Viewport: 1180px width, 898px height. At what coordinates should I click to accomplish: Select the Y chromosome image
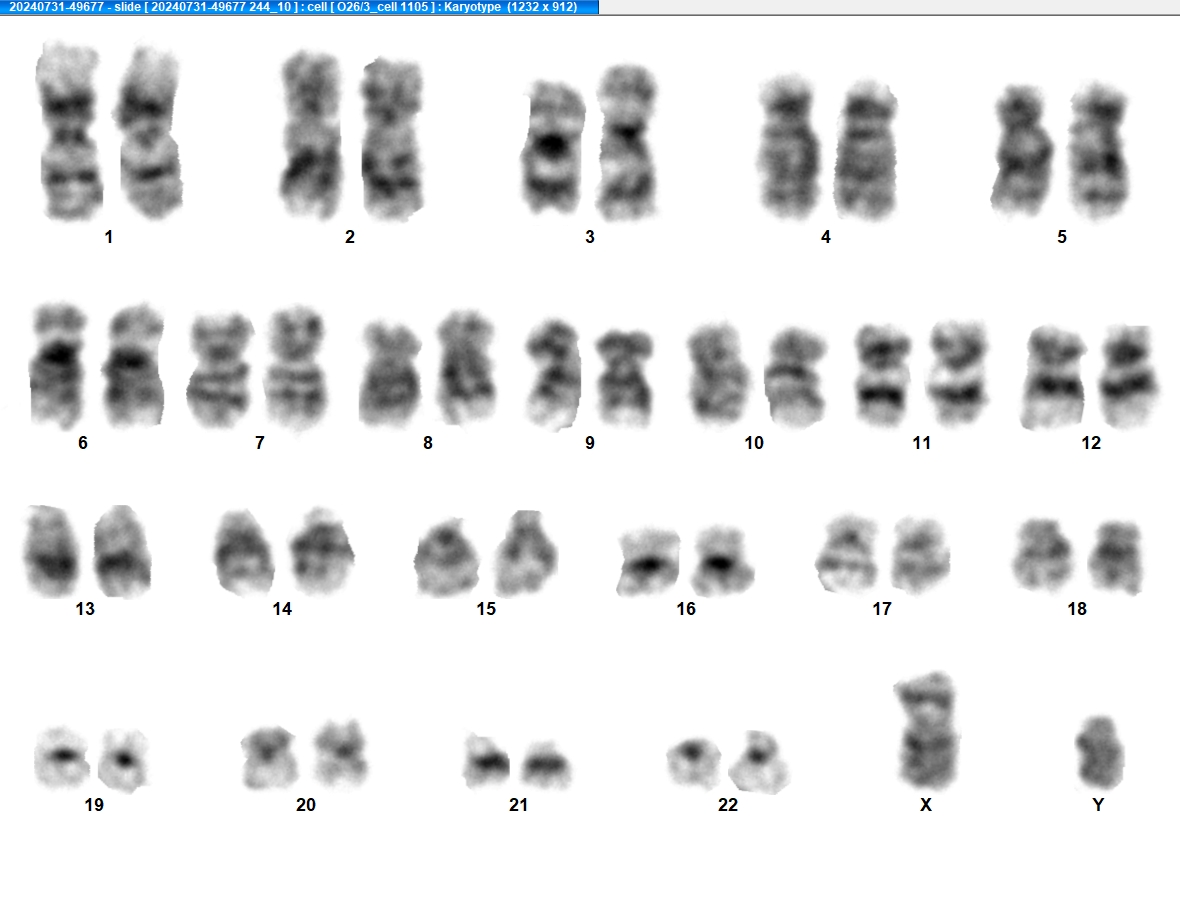tap(1099, 753)
